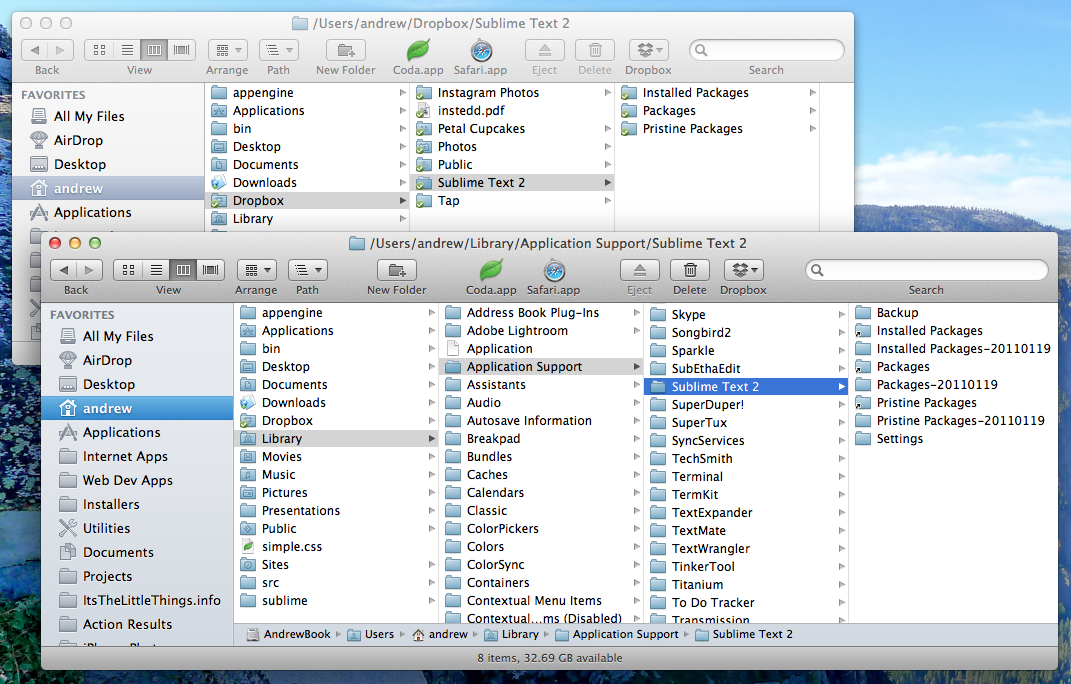Click the Search field in the front window
Screen dimensions: 1071x684
coord(926,271)
